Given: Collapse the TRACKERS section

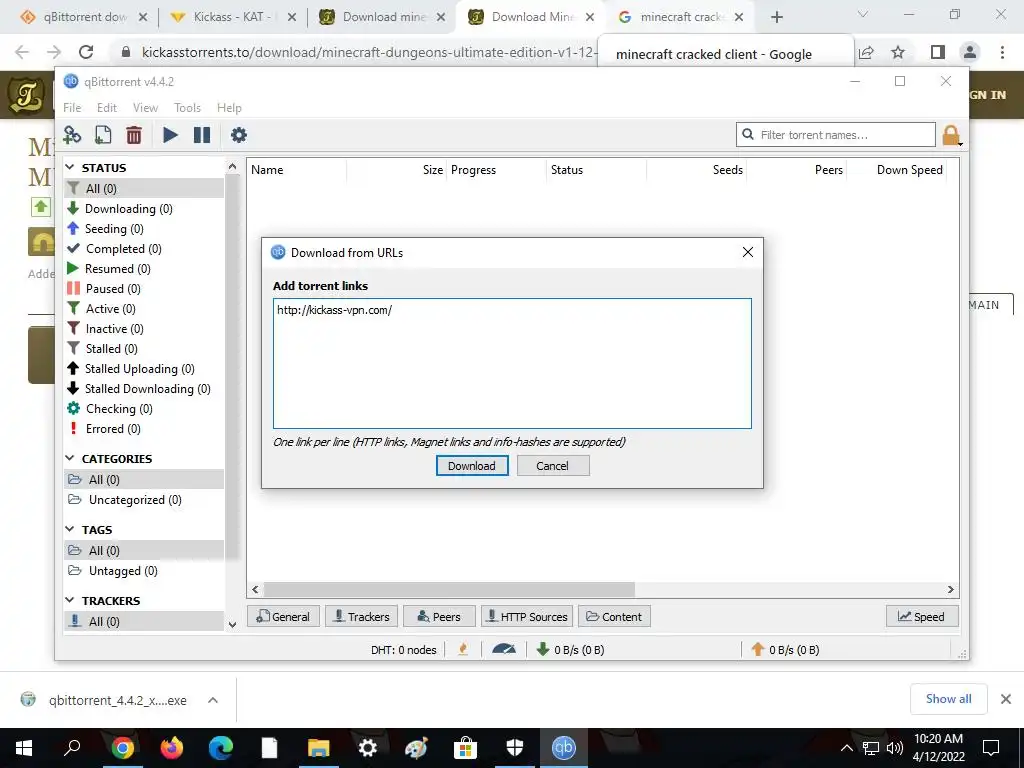Looking at the screenshot, I should tap(71, 600).
